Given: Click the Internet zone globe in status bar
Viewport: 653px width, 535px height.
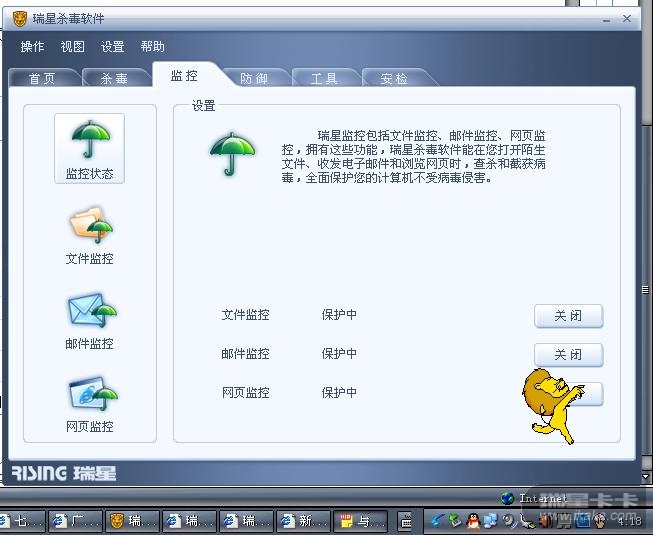Looking at the screenshot, I should pyautogui.click(x=507, y=498).
